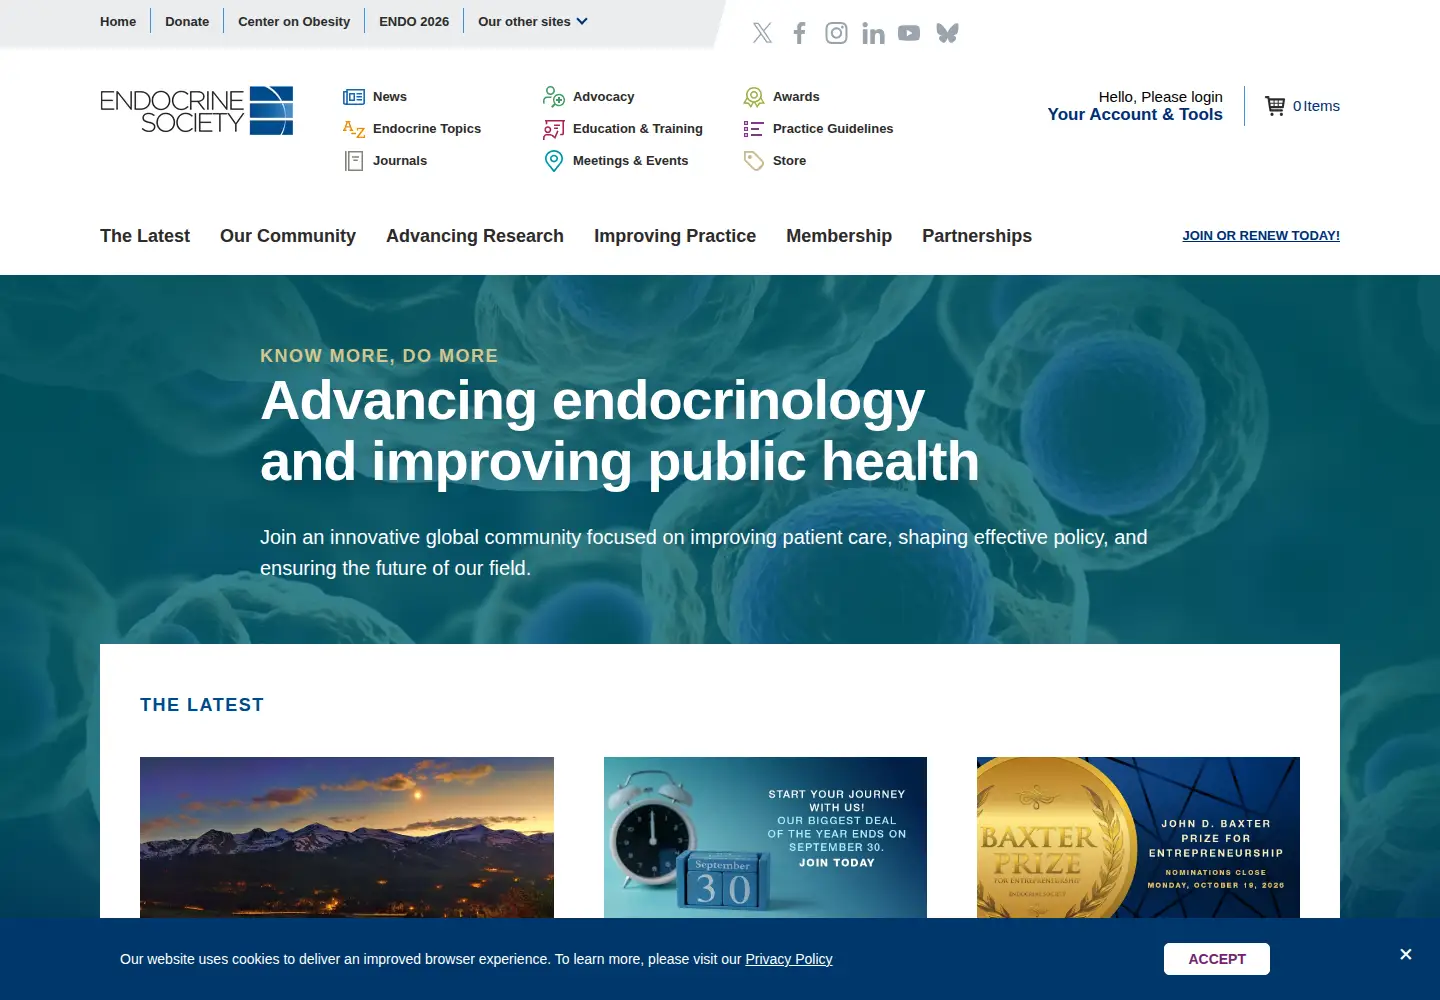Click the Journals document icon
The image size is (1440, 1000).
354,161
